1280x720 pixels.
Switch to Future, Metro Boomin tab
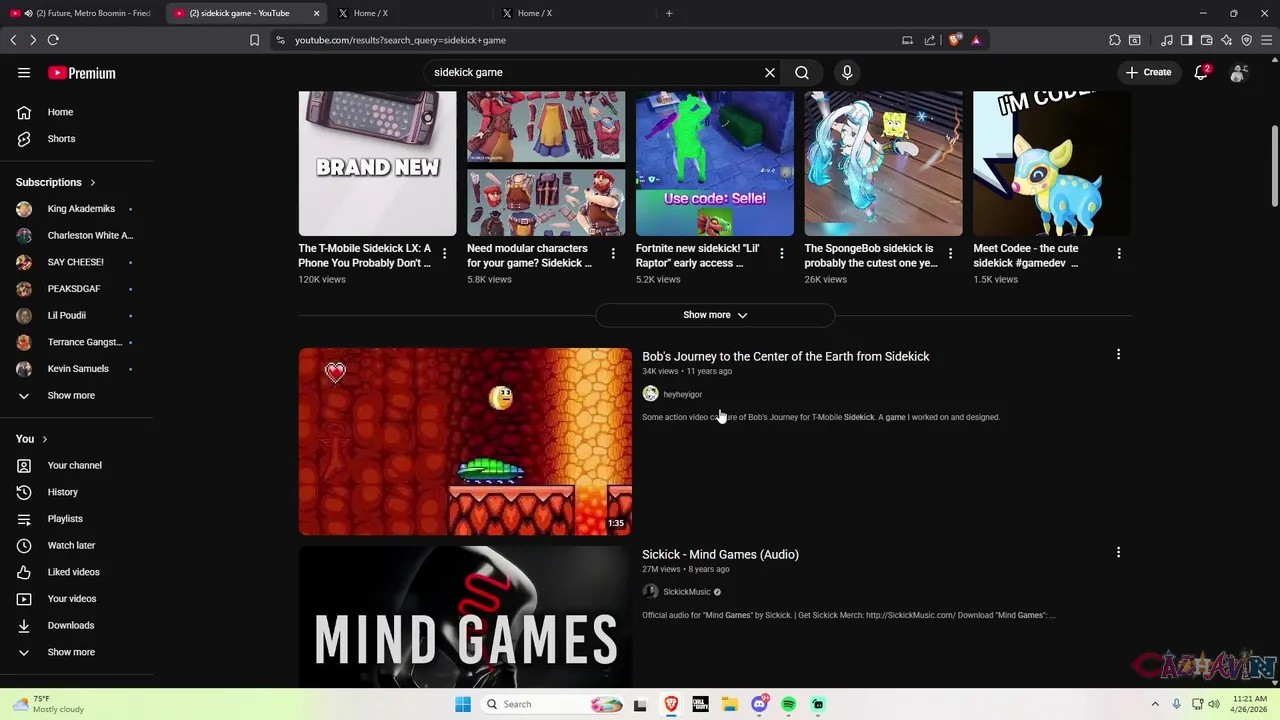click(x=82, y=13)
